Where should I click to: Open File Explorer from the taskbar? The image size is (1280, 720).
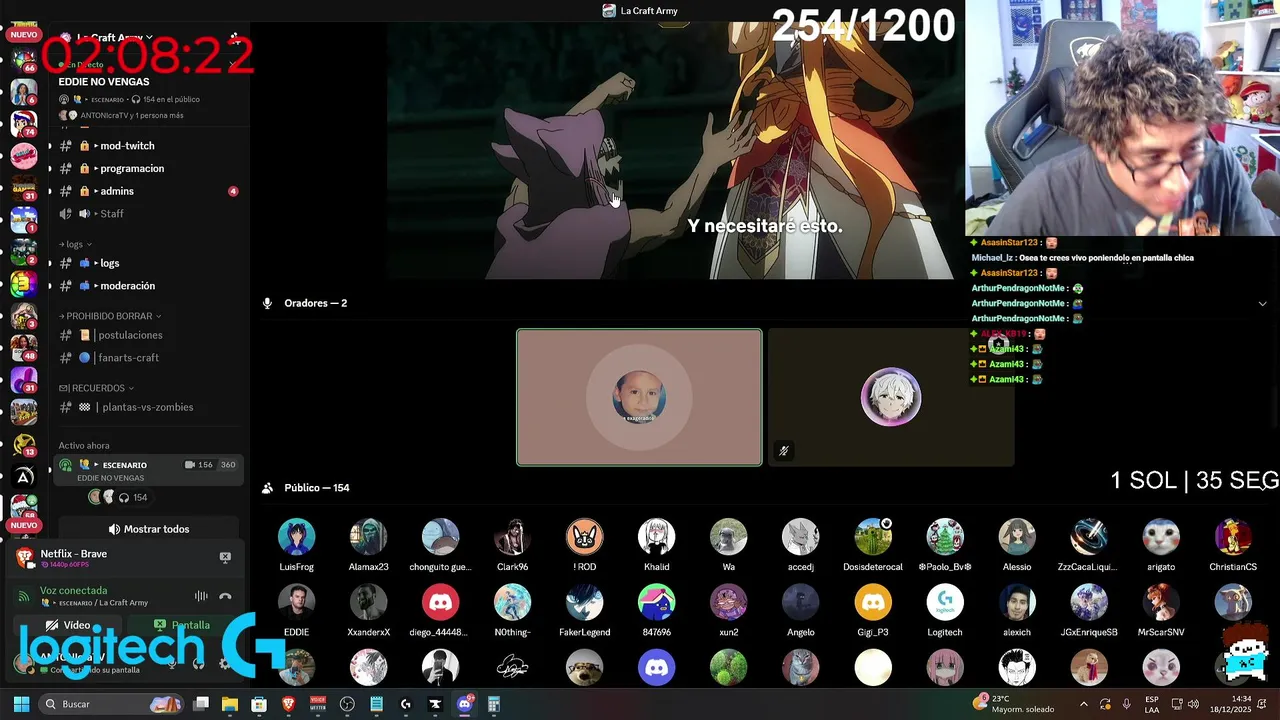pyautogui.click(x=230, y=704)
